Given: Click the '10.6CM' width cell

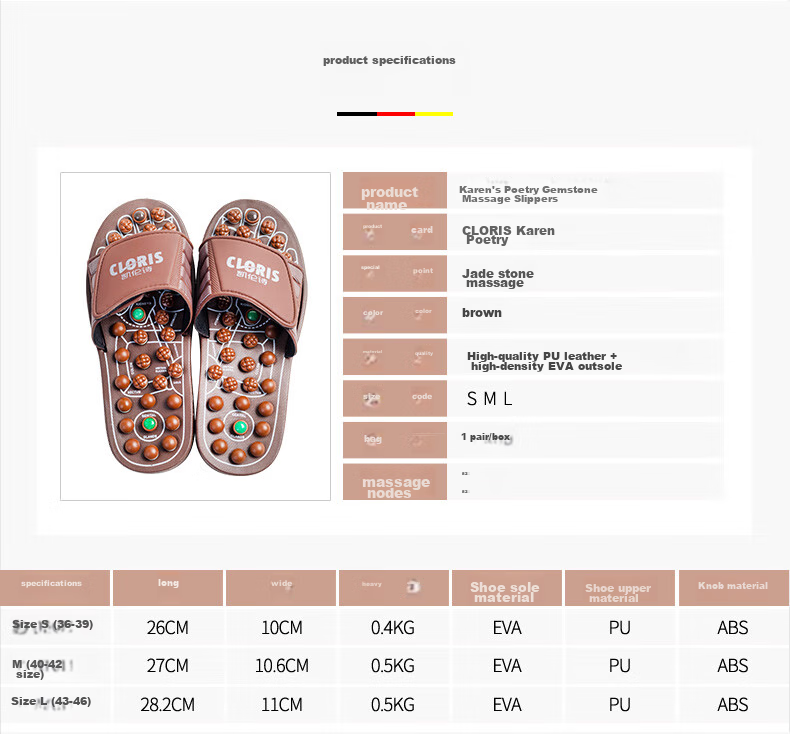Looking at the screenshot, I should coord(282,666).
